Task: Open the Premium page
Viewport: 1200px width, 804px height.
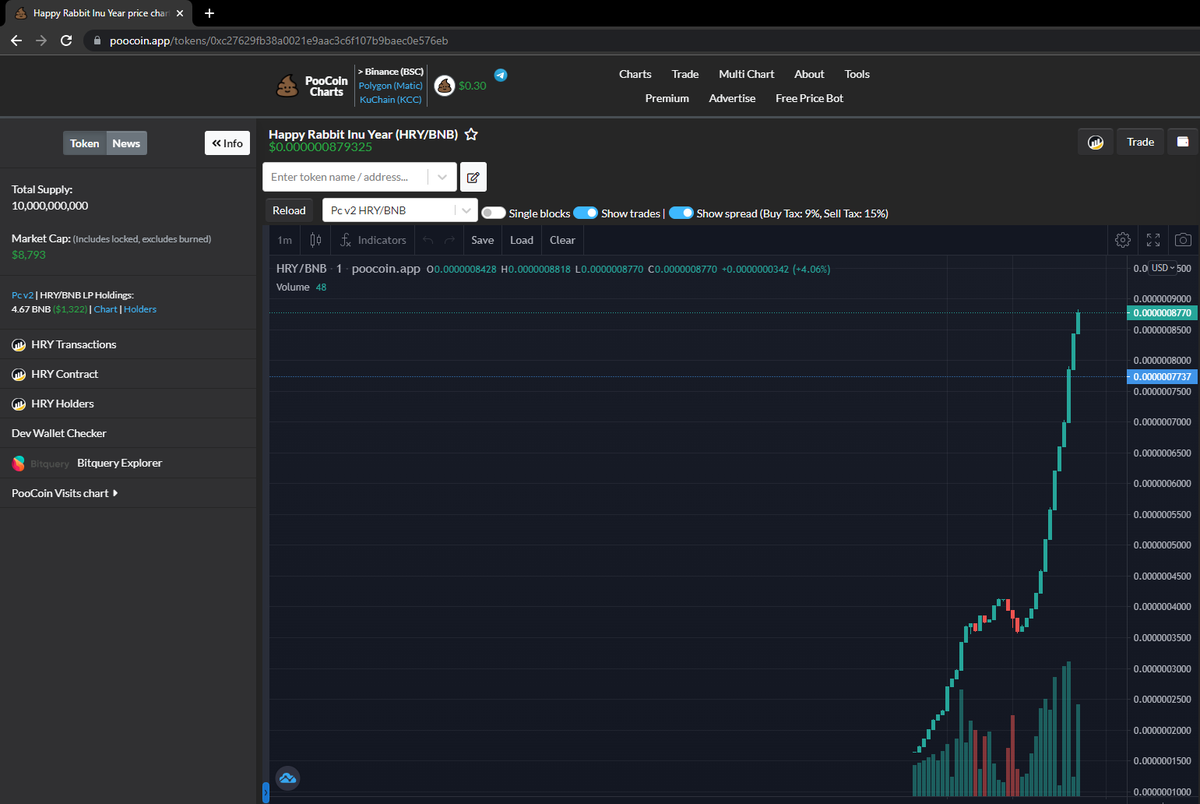Action: 667,98
